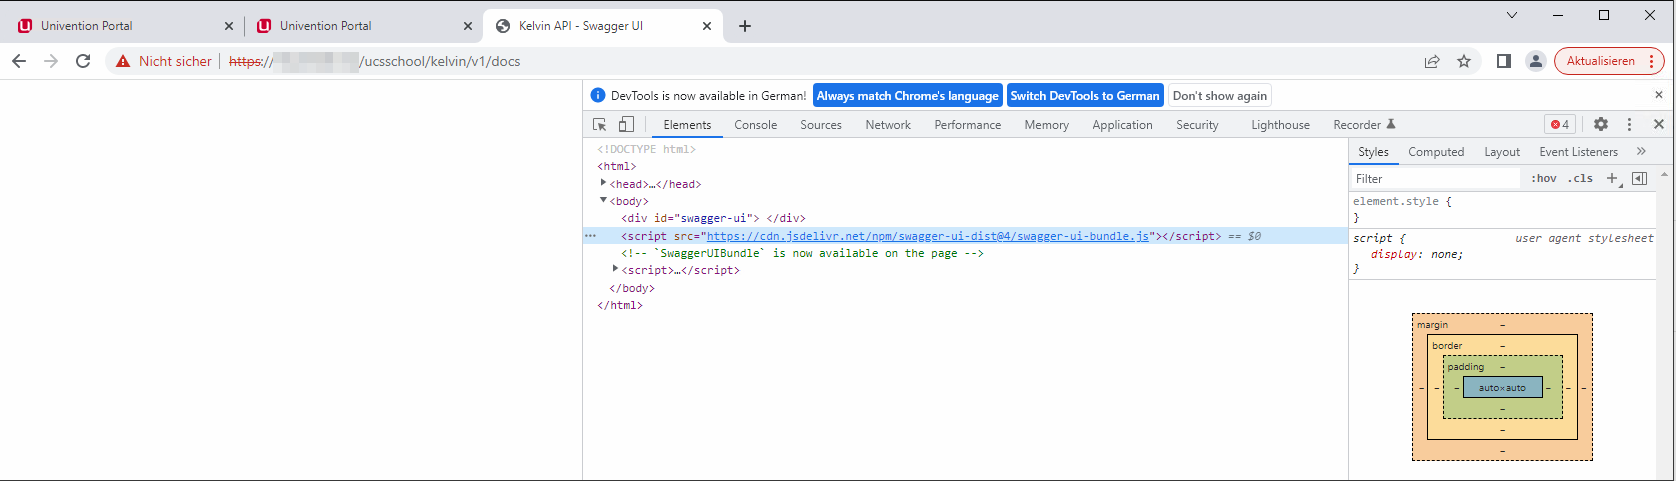Expand the collapsed script element
The width and height of the screenshot is (1676, 481).
tap(615, 269)
